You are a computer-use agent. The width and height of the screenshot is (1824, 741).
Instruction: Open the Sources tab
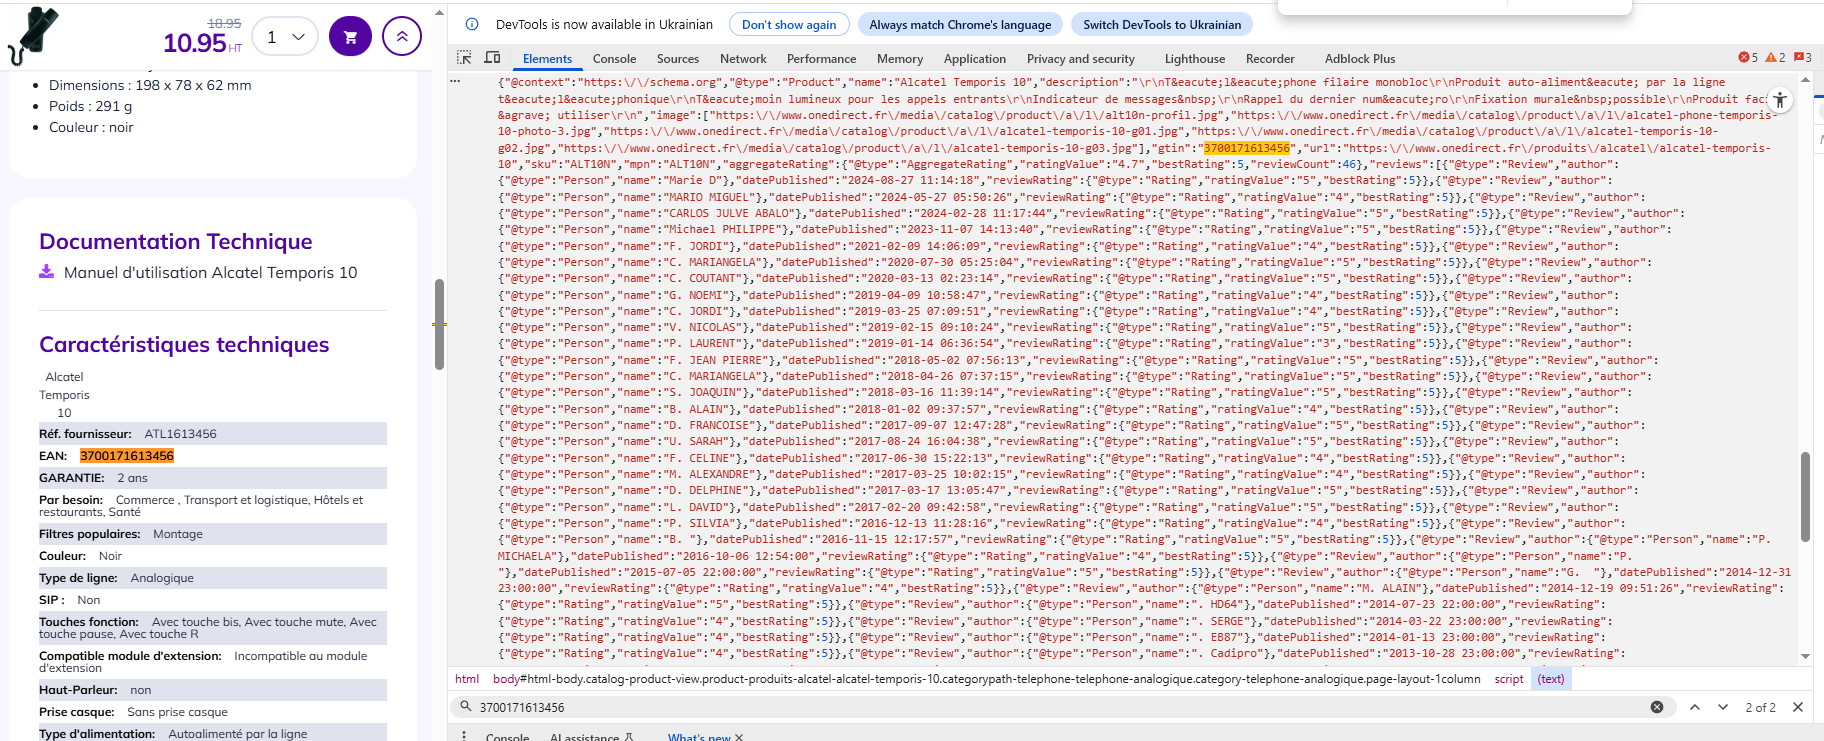point(678,59)
